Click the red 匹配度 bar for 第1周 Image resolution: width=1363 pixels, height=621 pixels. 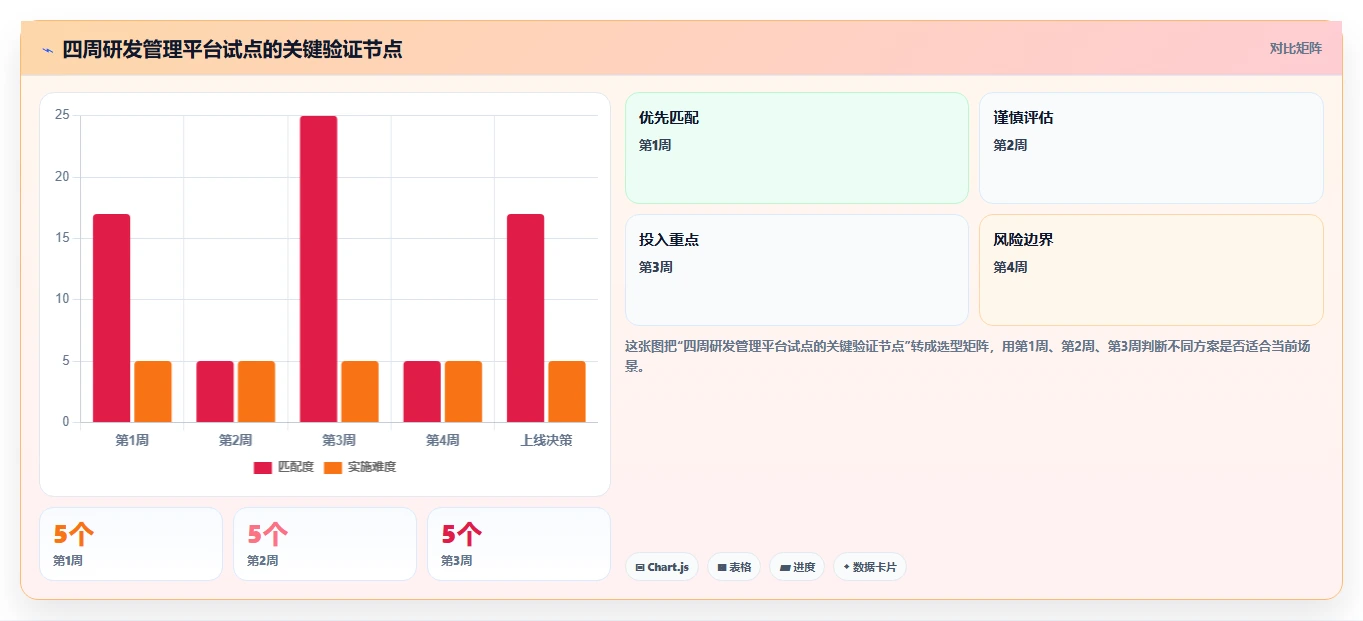point(112,318)
